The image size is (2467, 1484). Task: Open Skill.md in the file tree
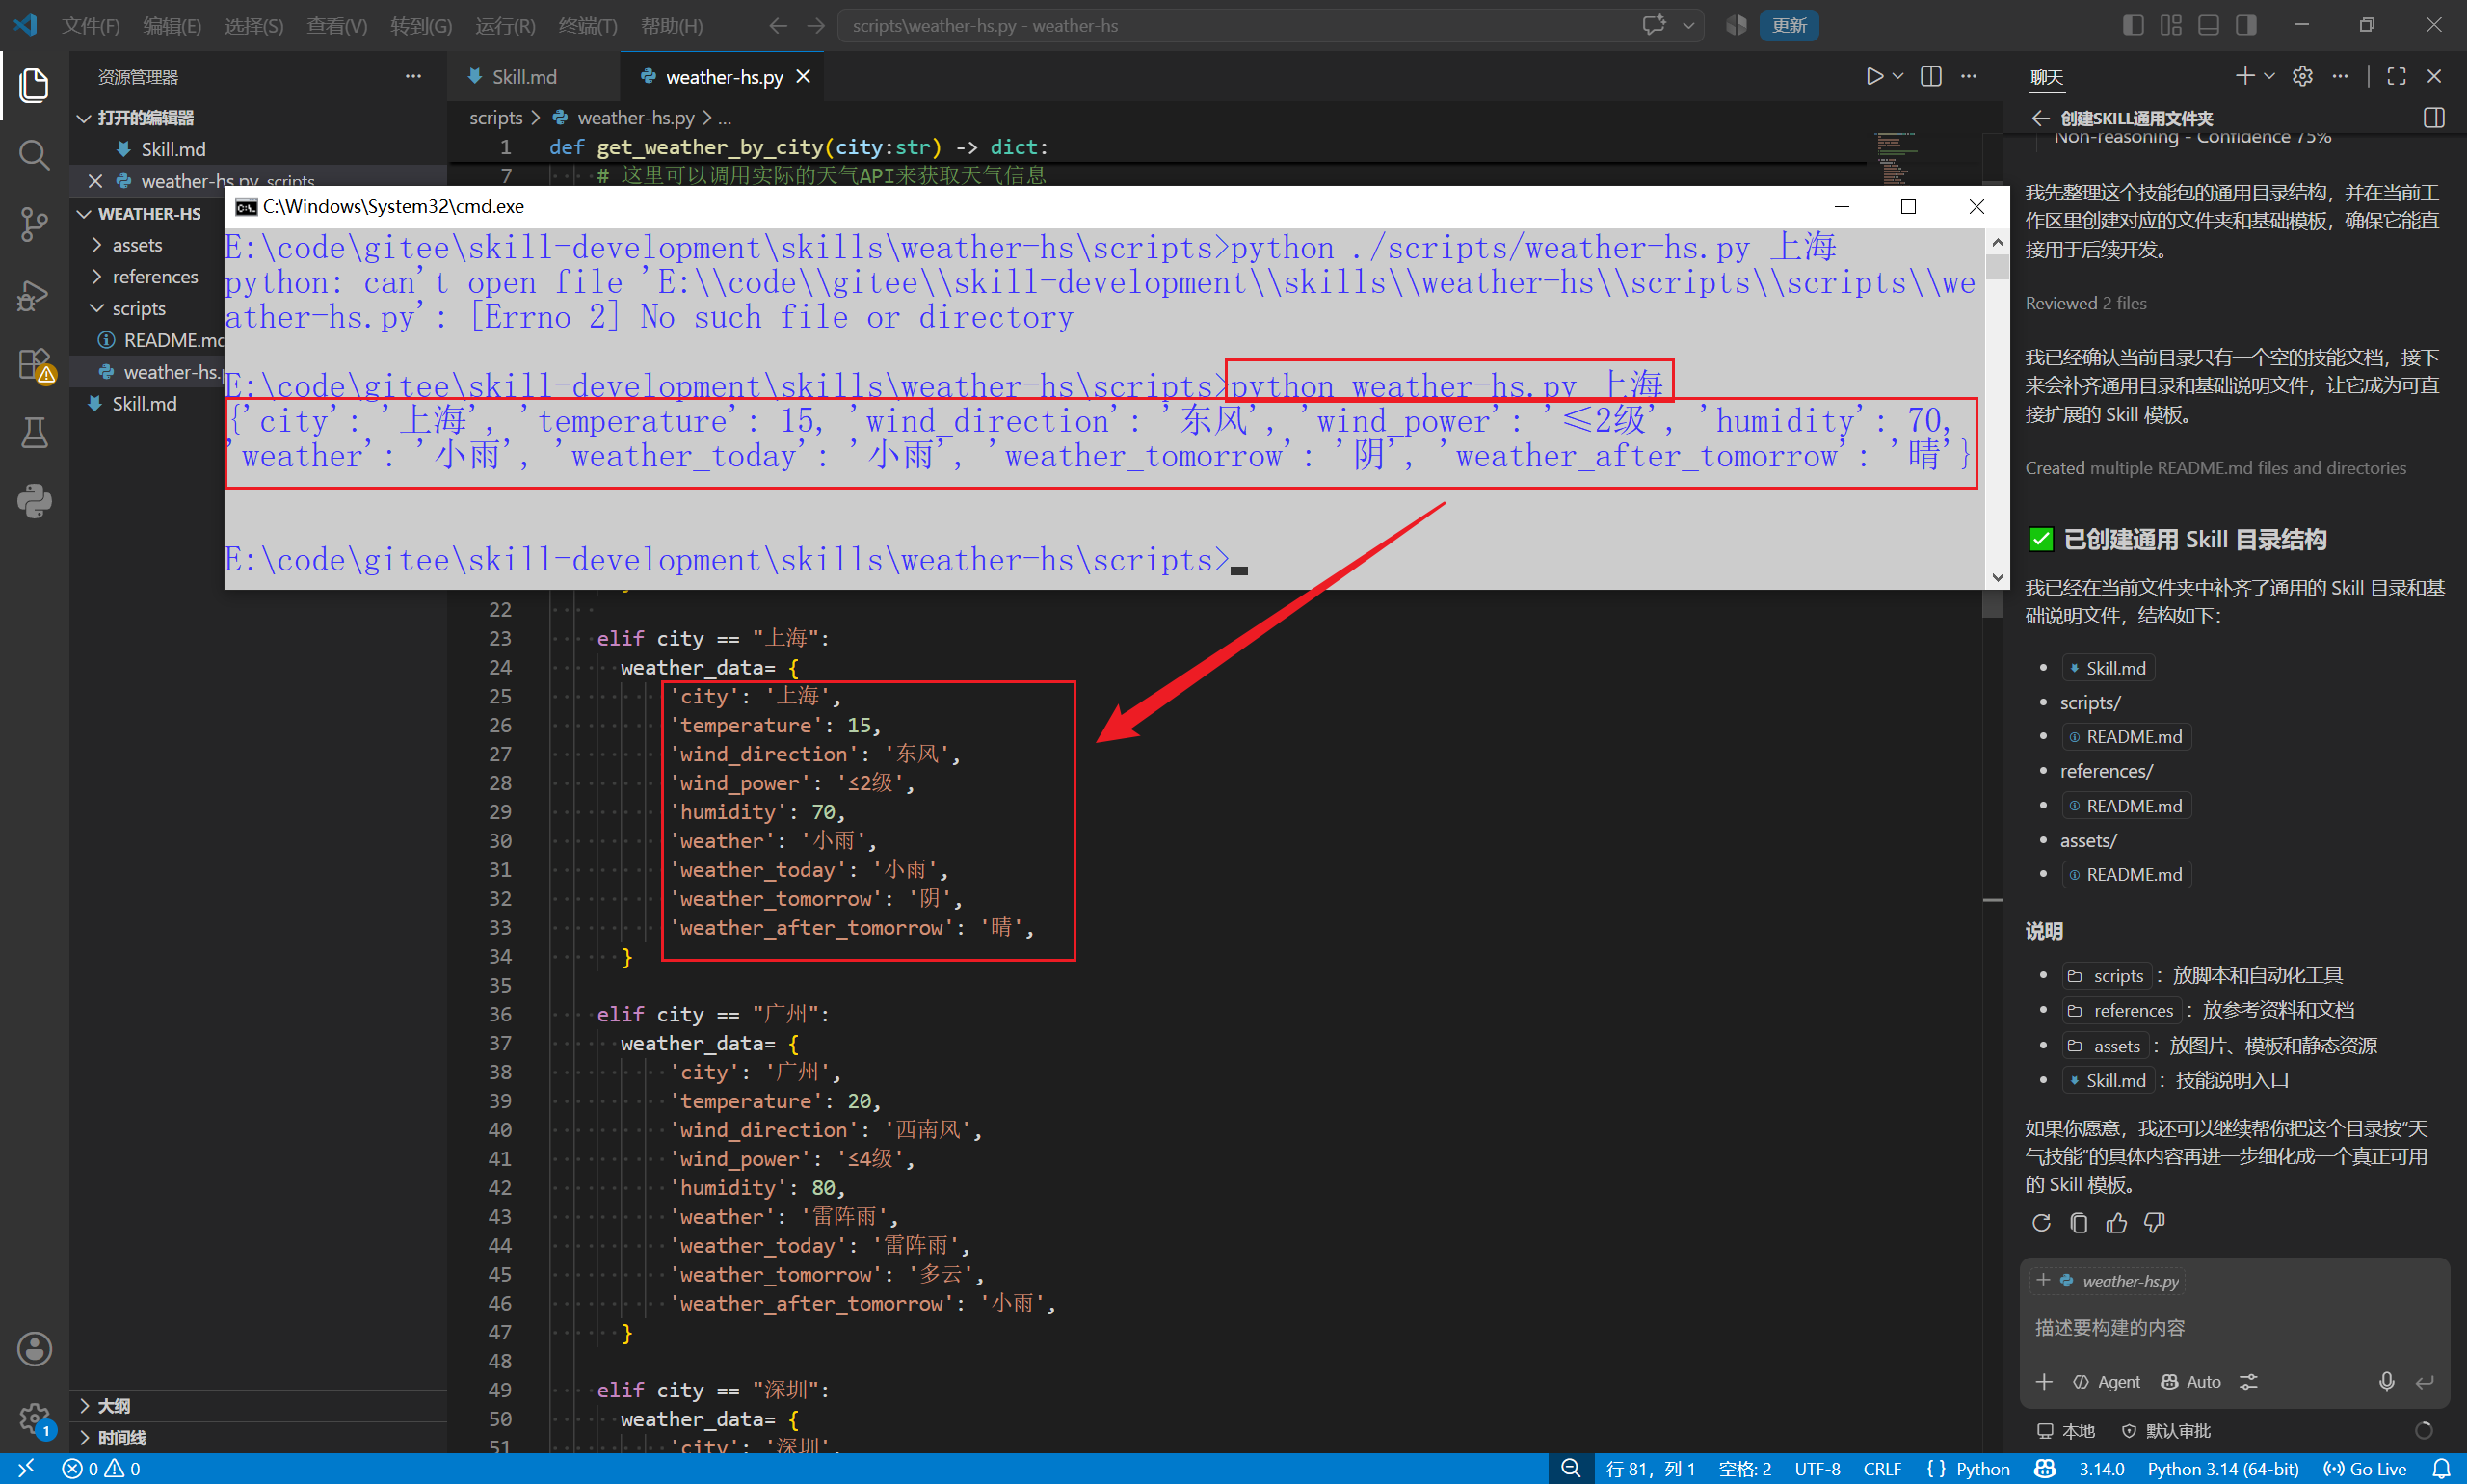point(144,404)
